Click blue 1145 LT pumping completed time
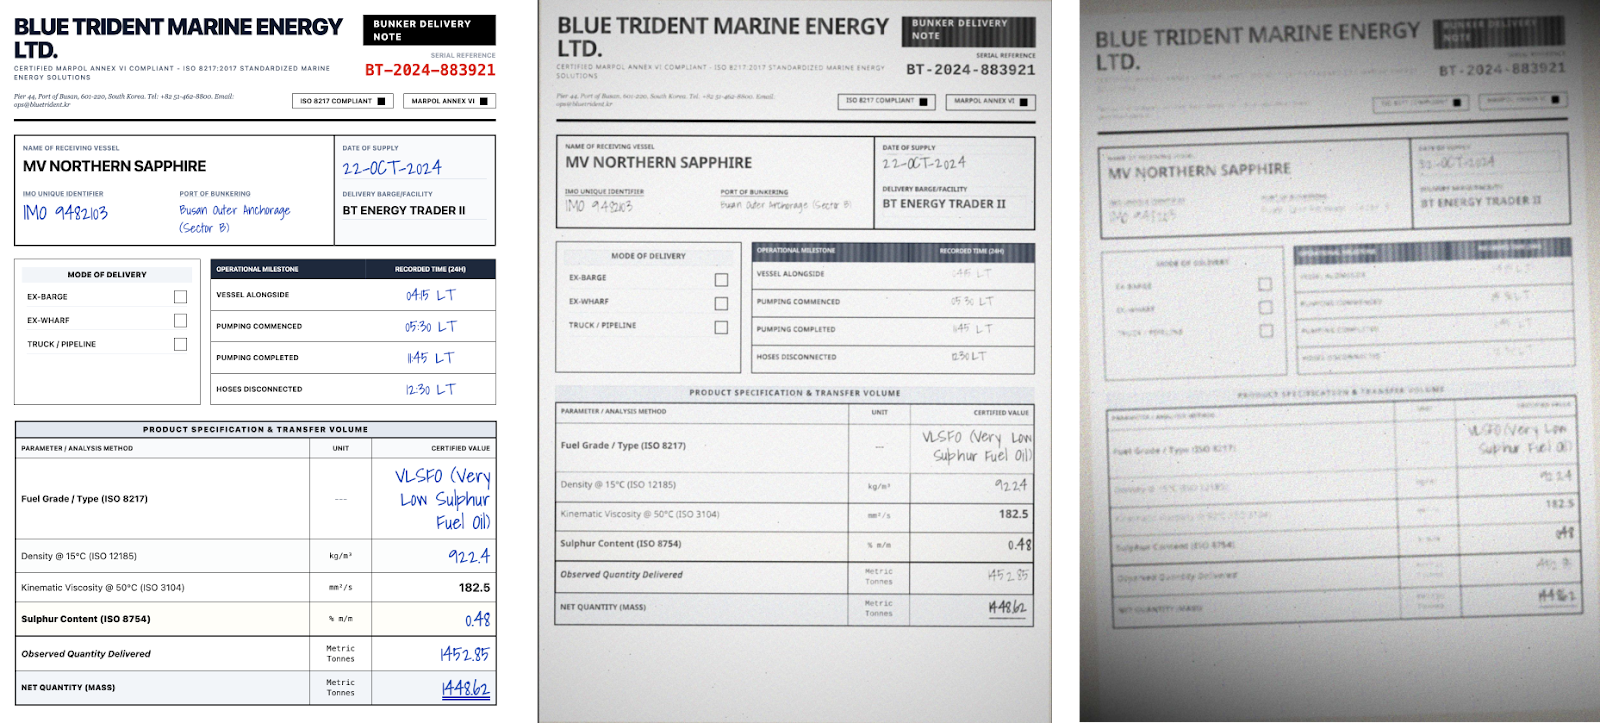The image size is (1600, 723). click(x=431, y=358)
